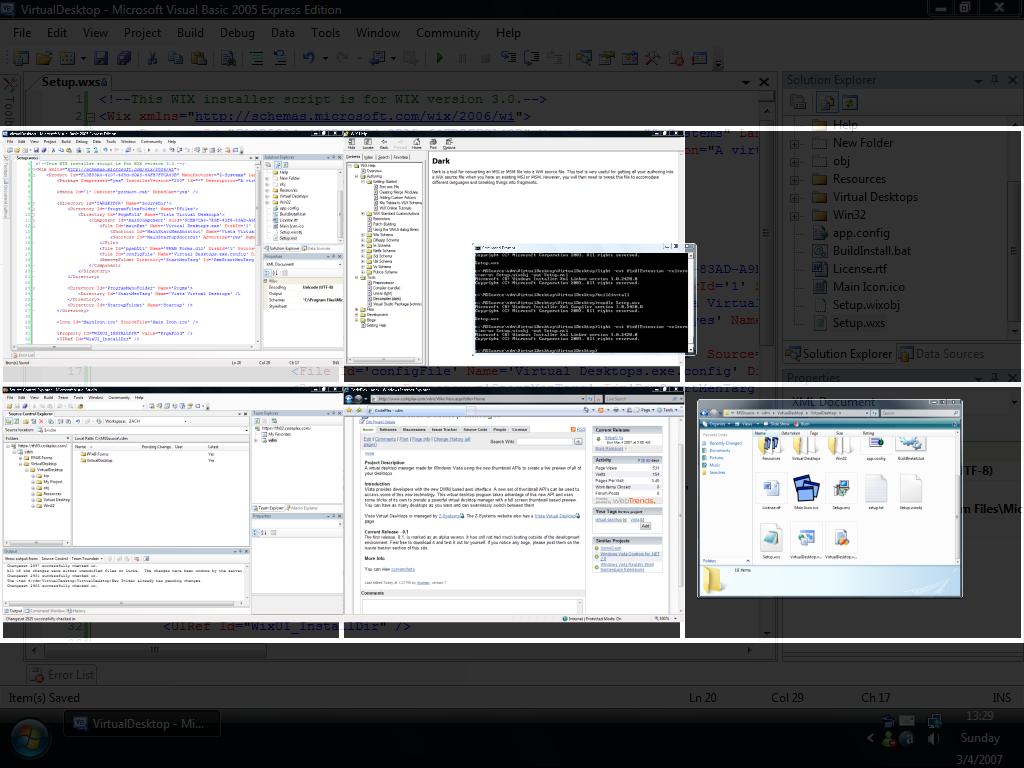Open the Build menu

189,32
